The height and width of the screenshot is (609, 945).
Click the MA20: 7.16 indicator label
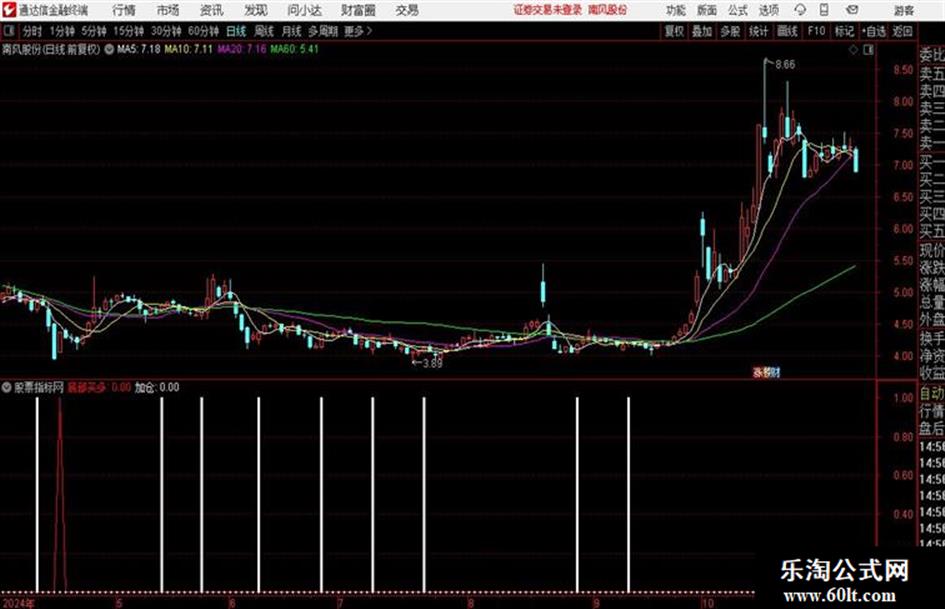point(242,49)
